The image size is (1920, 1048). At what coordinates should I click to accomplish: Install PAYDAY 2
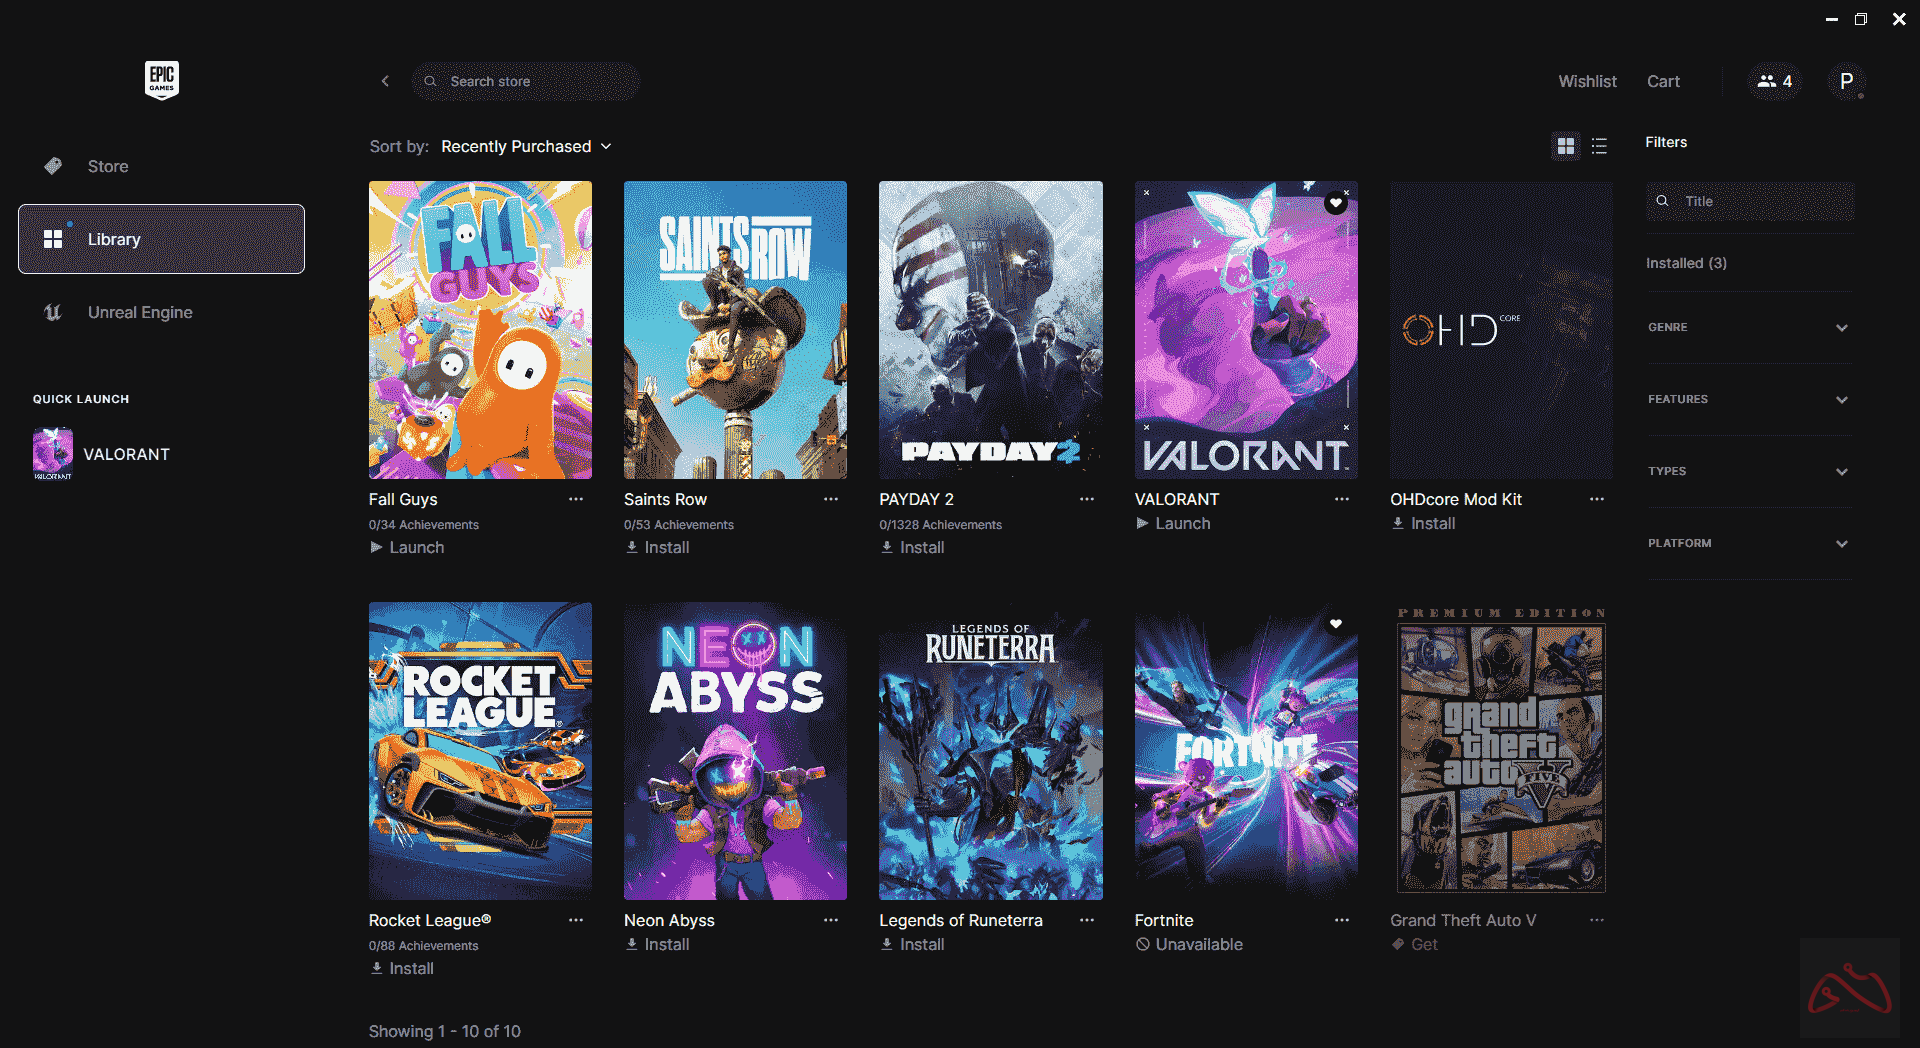tap(912, 547)
